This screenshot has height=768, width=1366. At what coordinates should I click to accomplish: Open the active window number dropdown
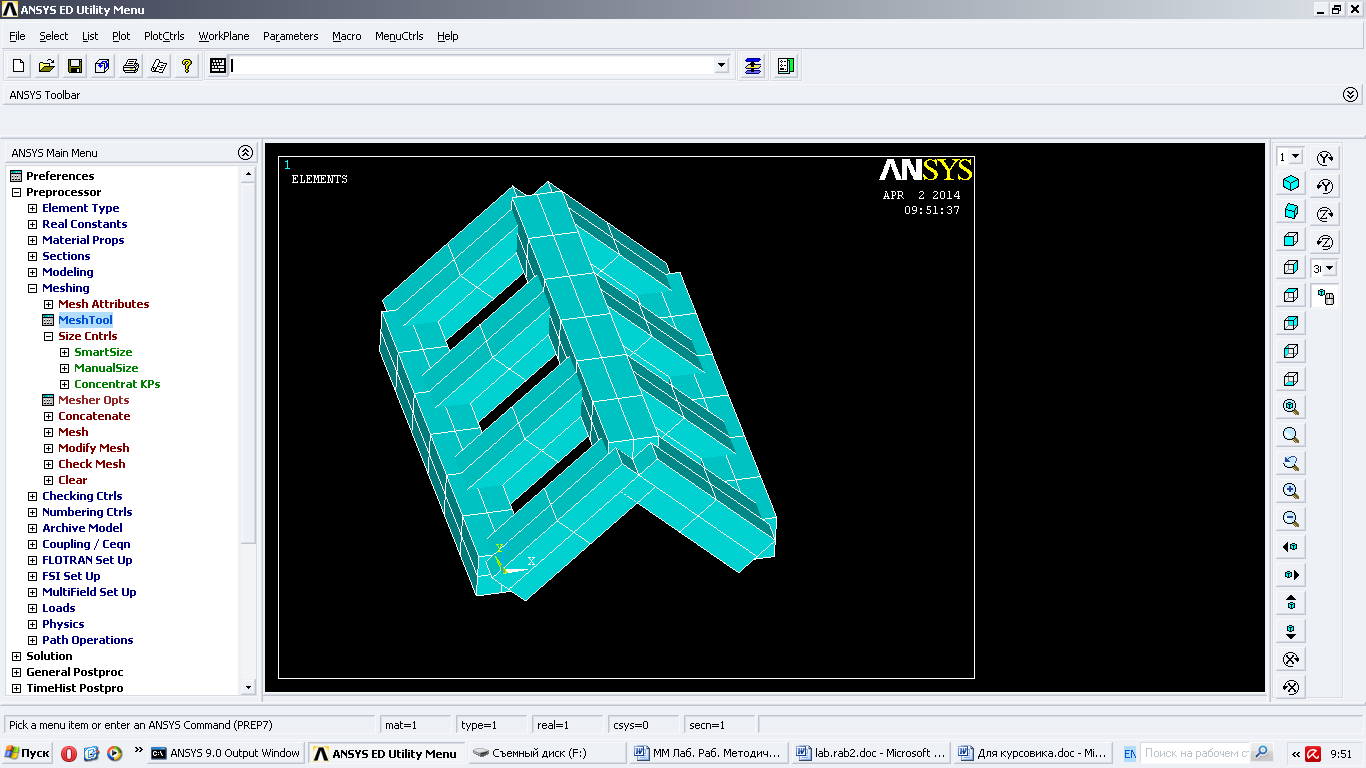pos(1296,157)
